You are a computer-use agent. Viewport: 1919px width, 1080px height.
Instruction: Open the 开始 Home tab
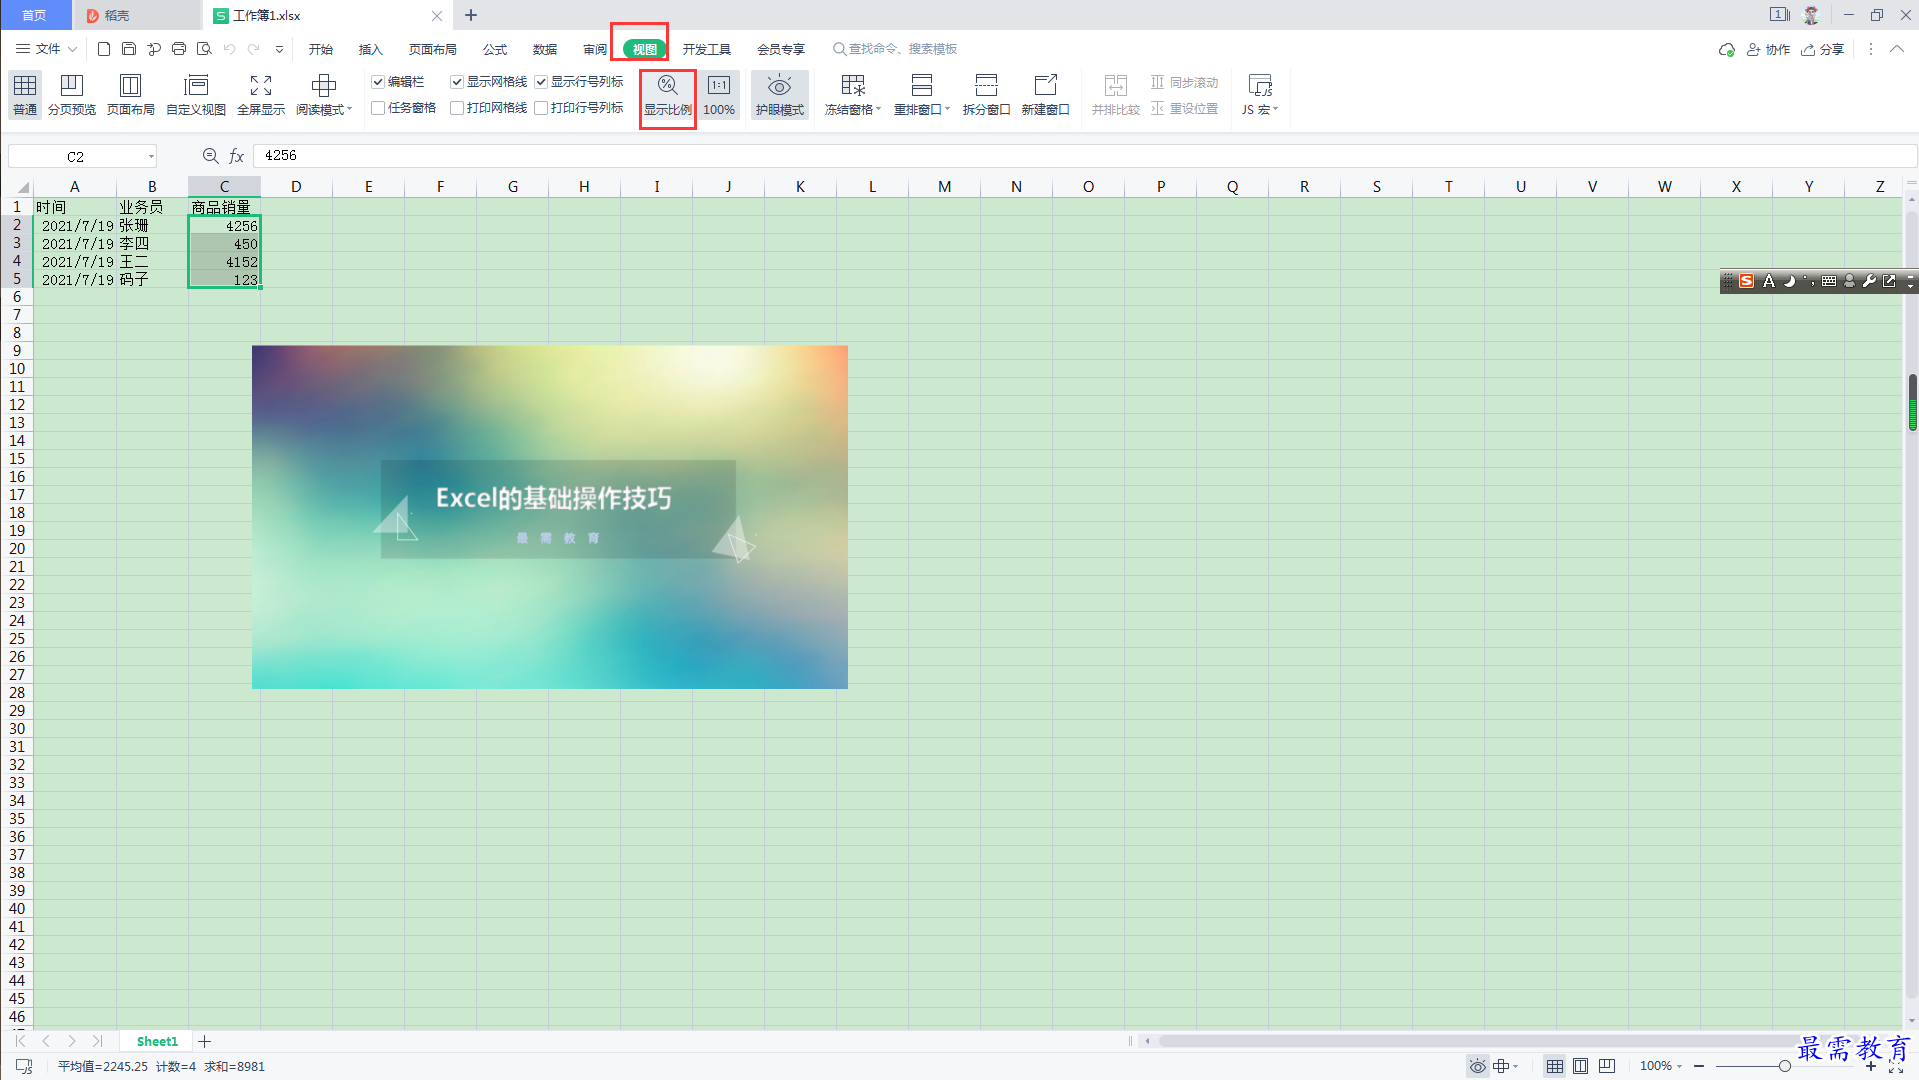tap(321, 49)
